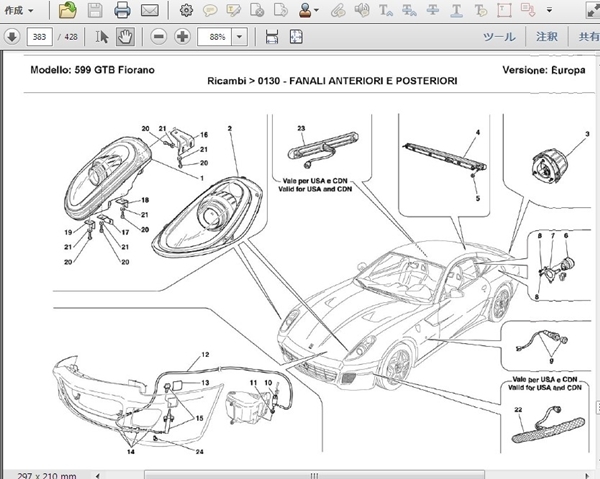
Task: Zoom out with the minus button
Action: point(158,37)
